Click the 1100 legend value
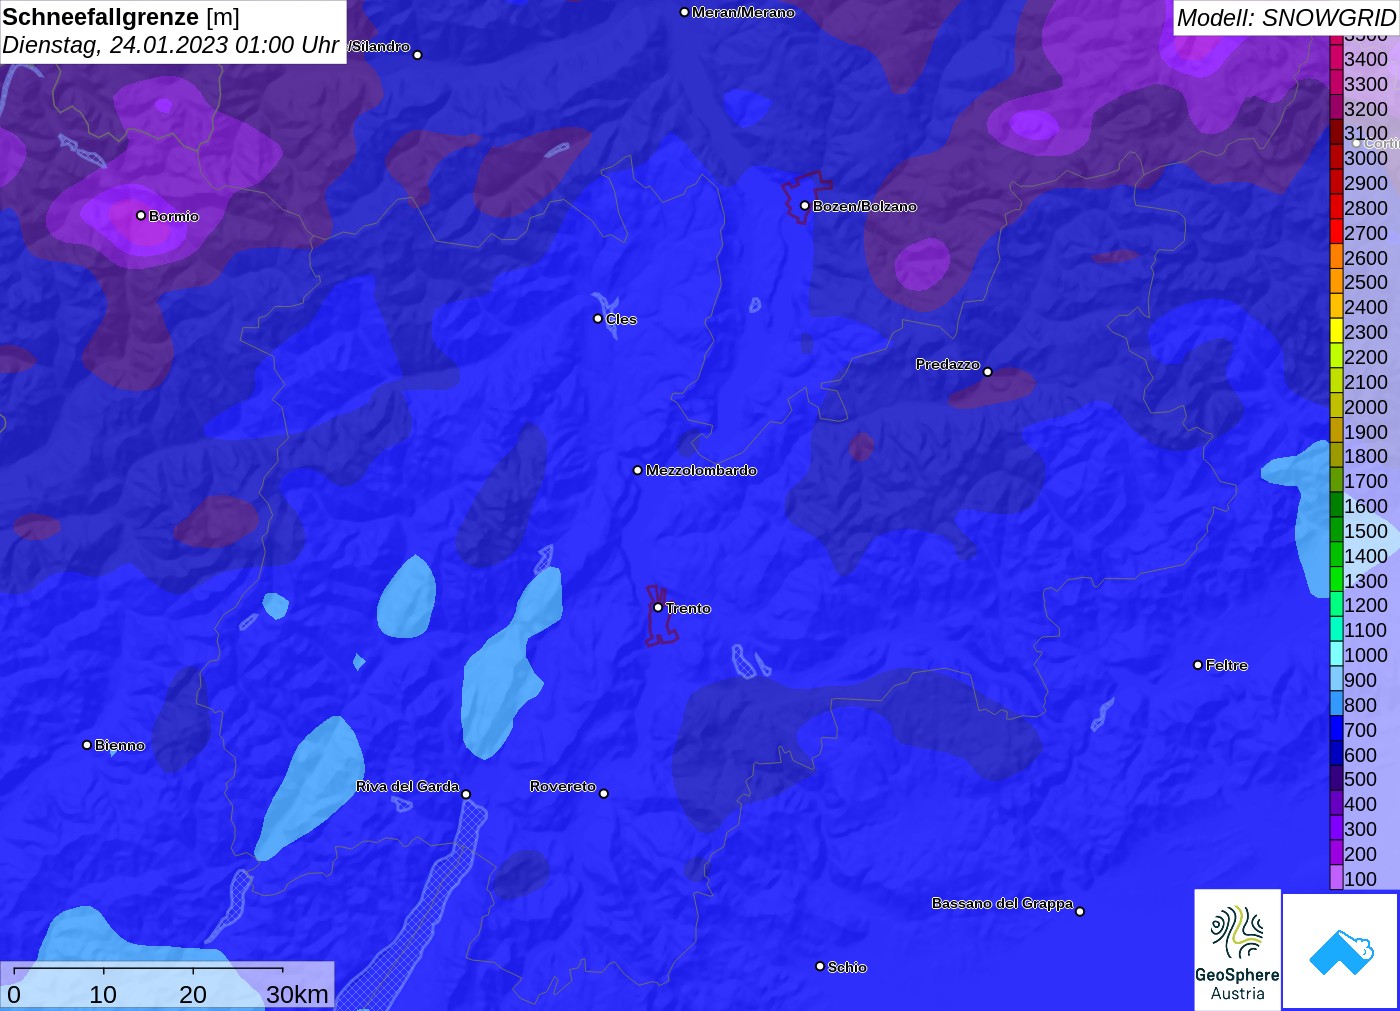This screenshot has height=1011, width=1400. [1366, 630]
